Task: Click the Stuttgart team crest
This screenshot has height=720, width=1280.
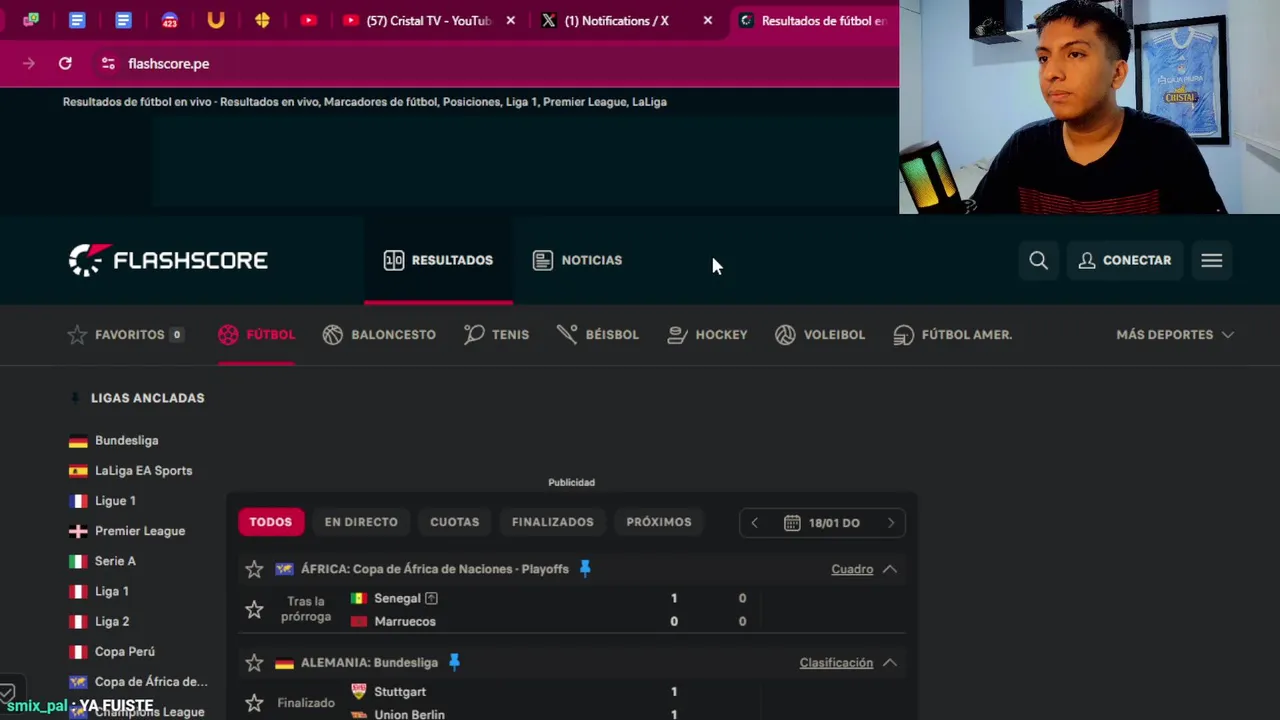Action: [359, 691]
